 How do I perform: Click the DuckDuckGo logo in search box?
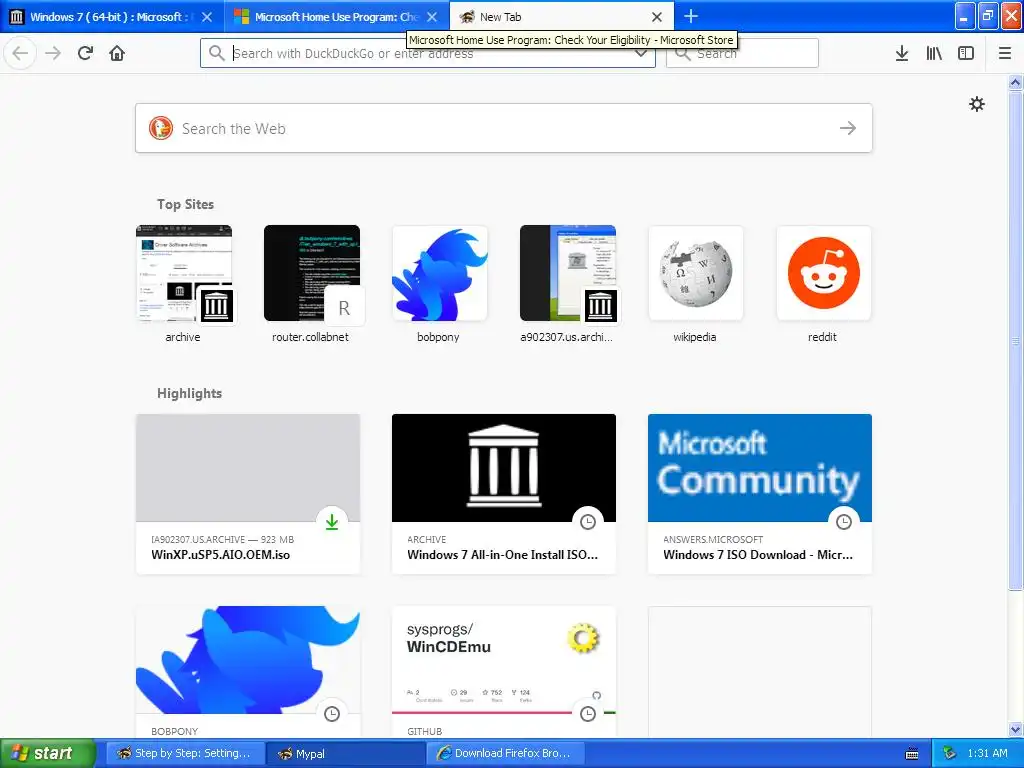click(x=161, y=128)
